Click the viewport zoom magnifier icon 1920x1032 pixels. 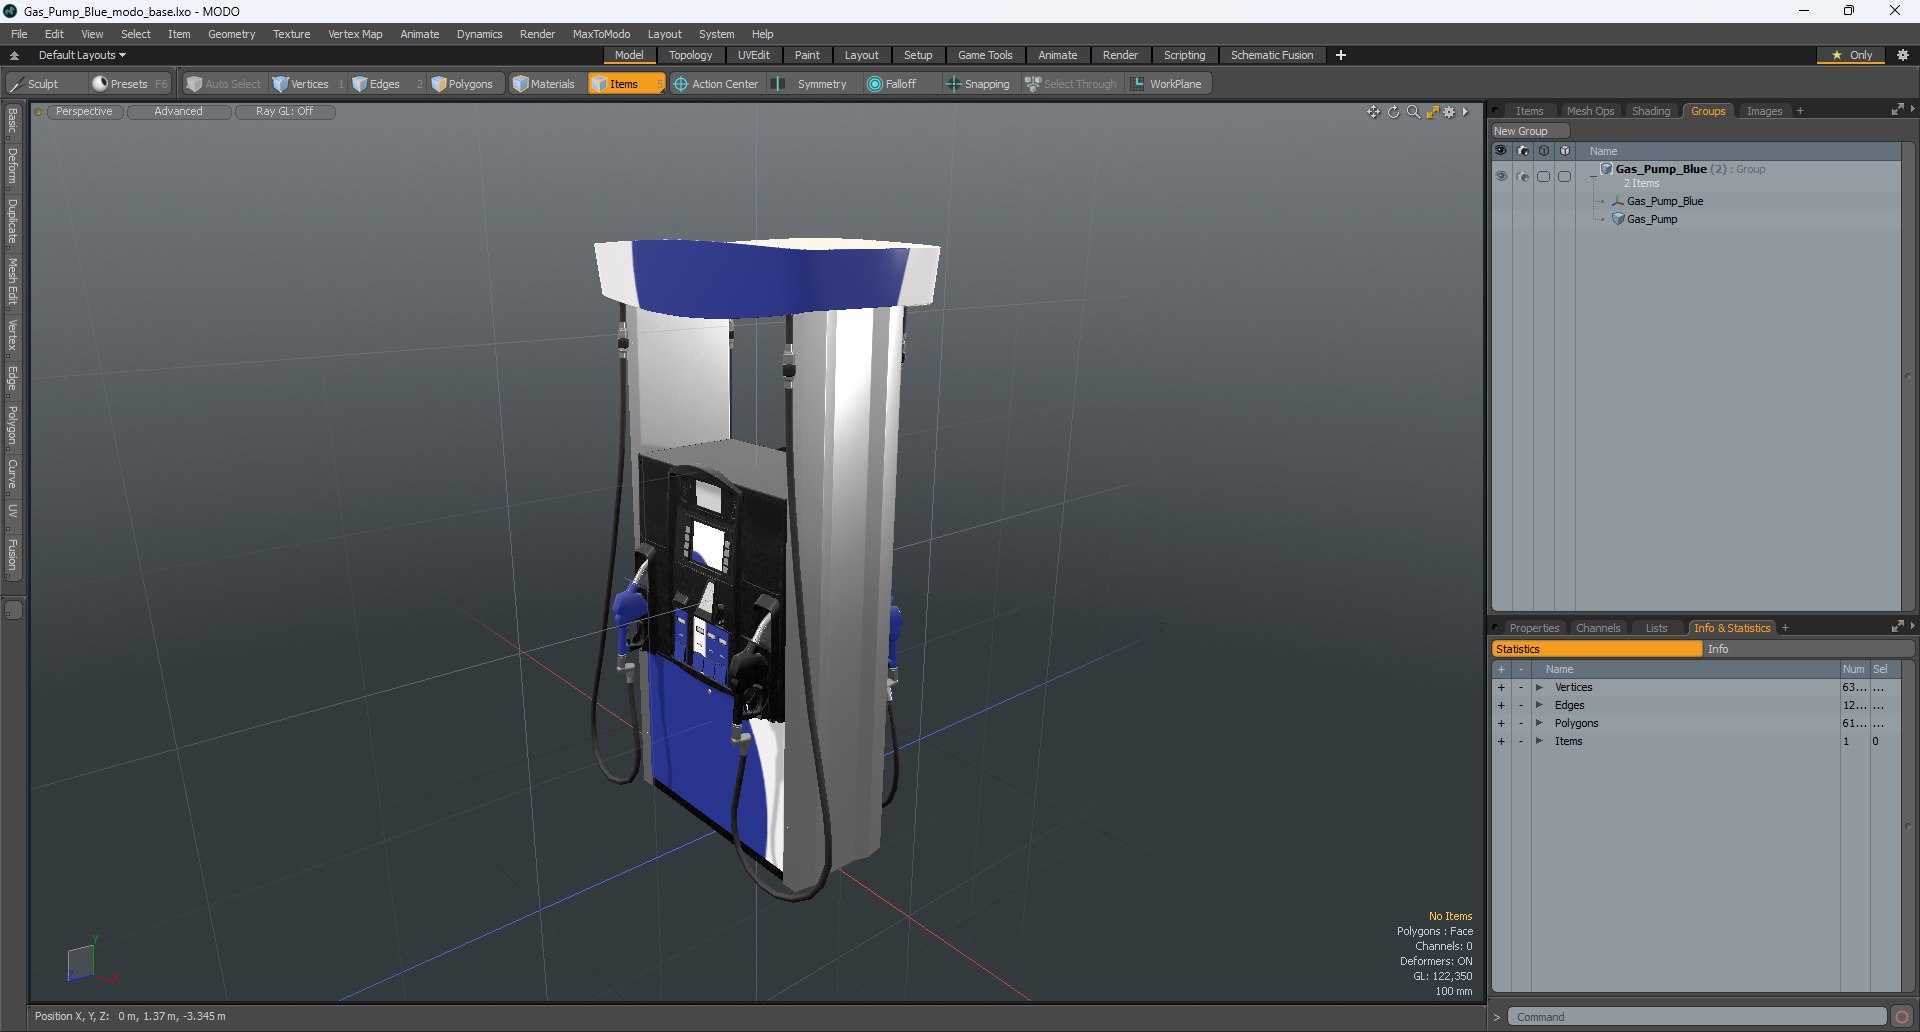[x=1413, y=112]
